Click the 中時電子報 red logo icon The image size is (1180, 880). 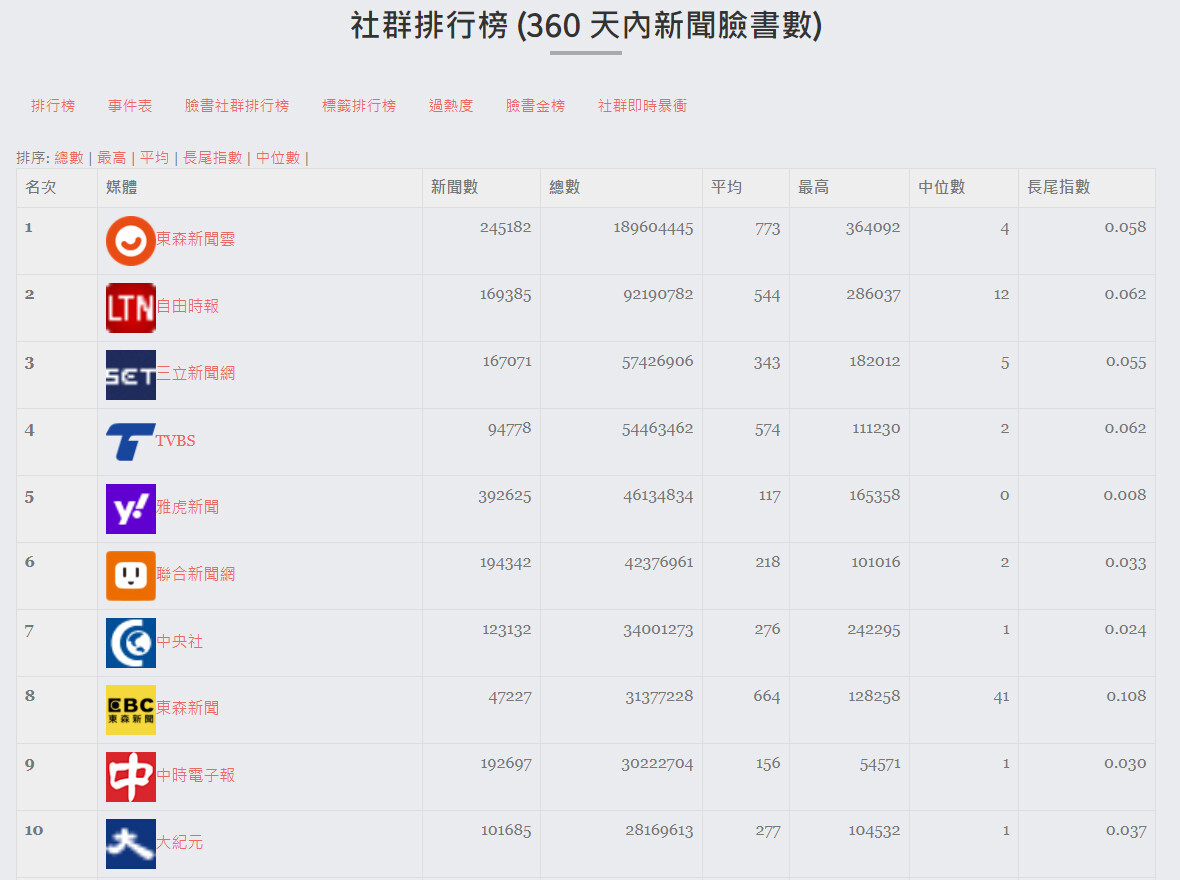(x=131, y=777)
